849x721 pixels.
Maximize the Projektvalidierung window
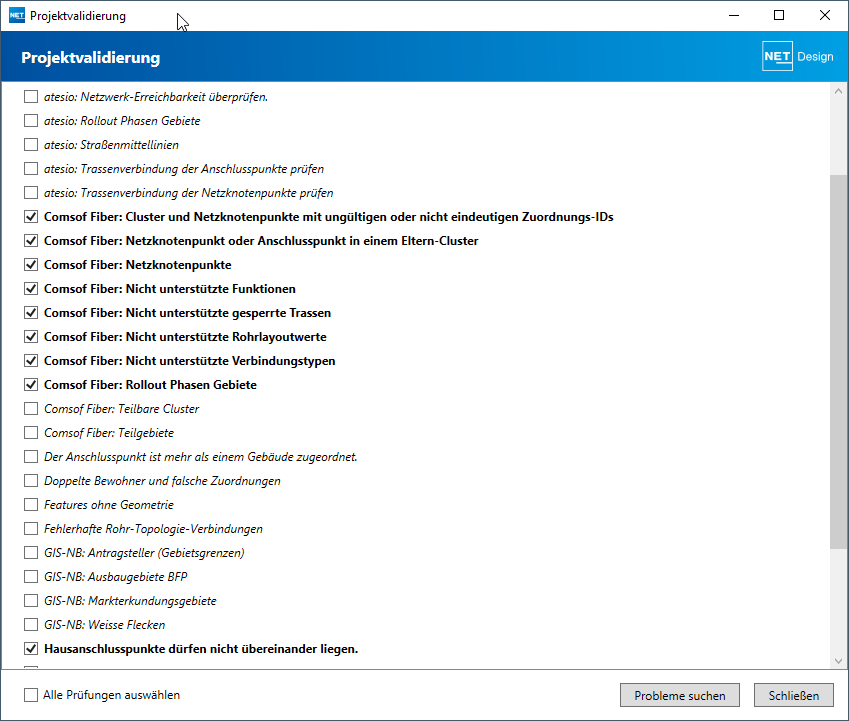pos(779,15)
